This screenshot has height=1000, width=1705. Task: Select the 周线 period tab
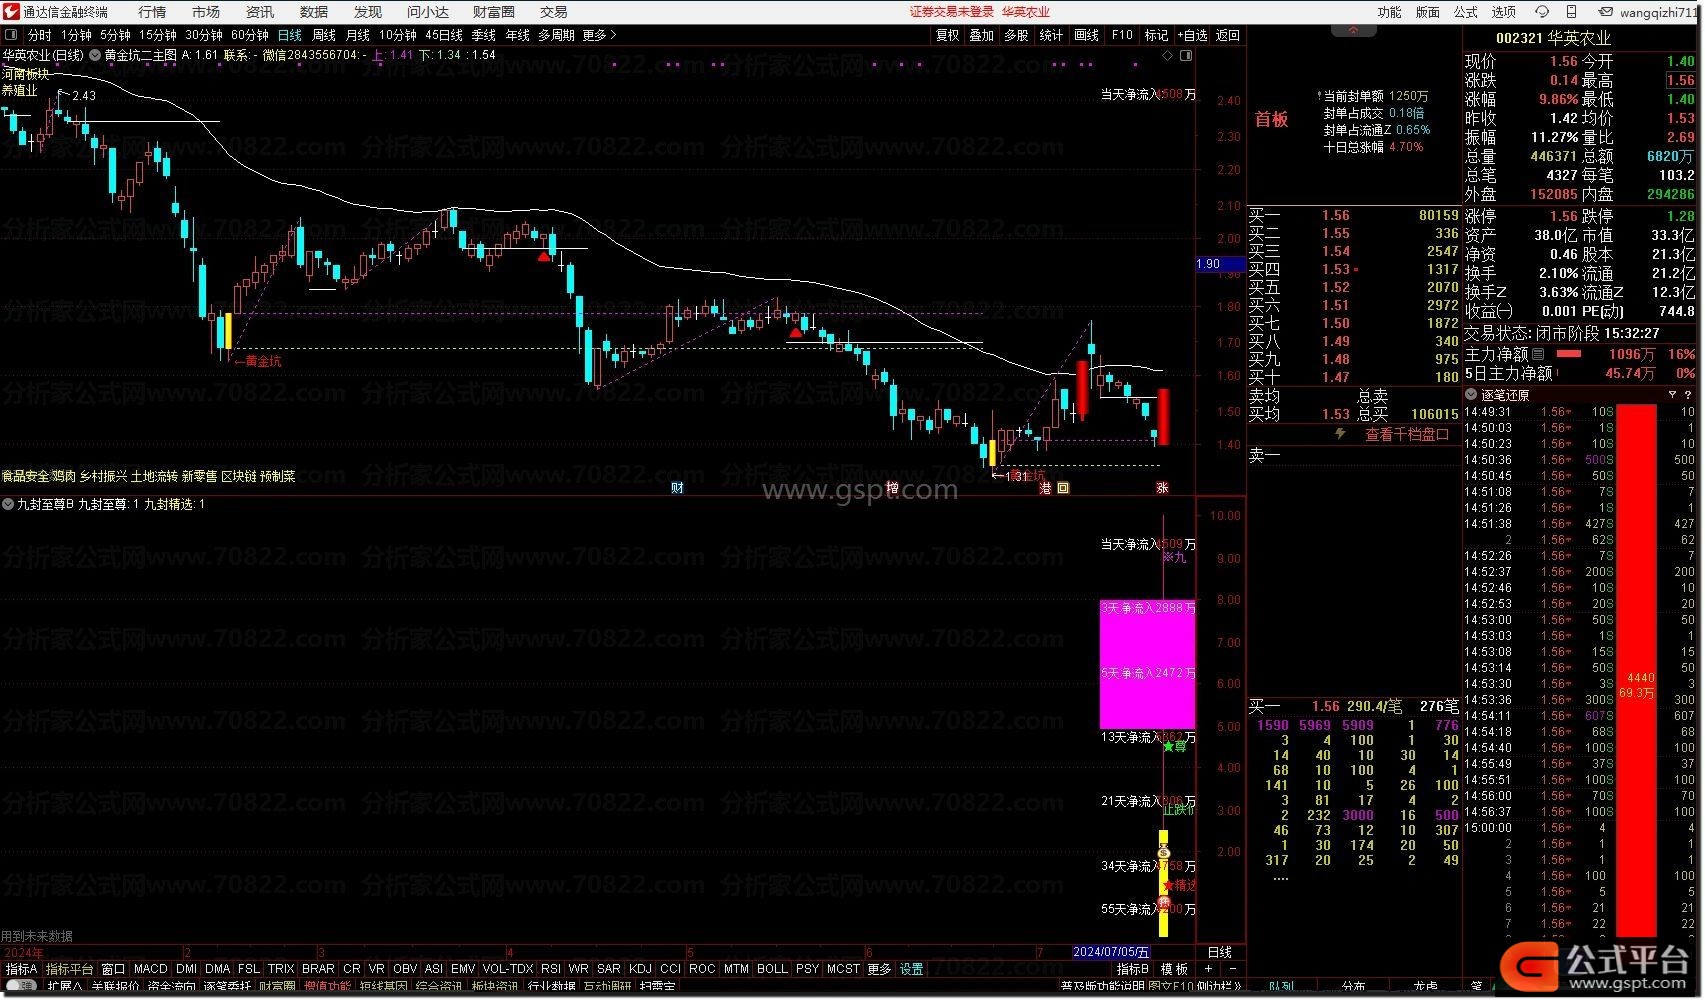click(x=324, y=35)
